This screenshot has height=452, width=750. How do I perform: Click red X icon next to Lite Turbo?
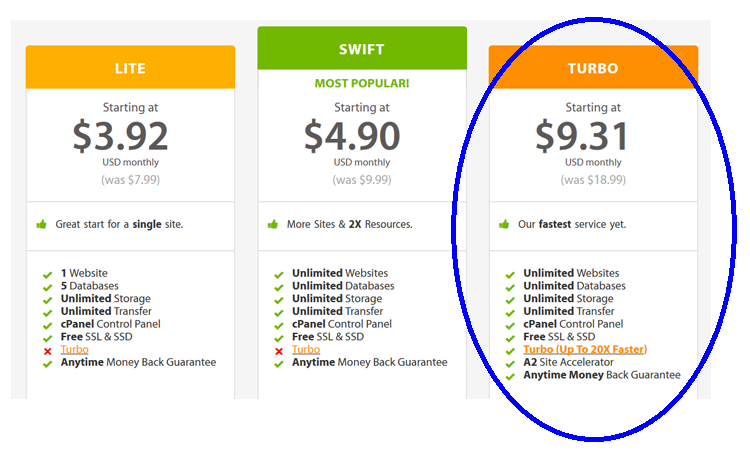pos(47,352)
